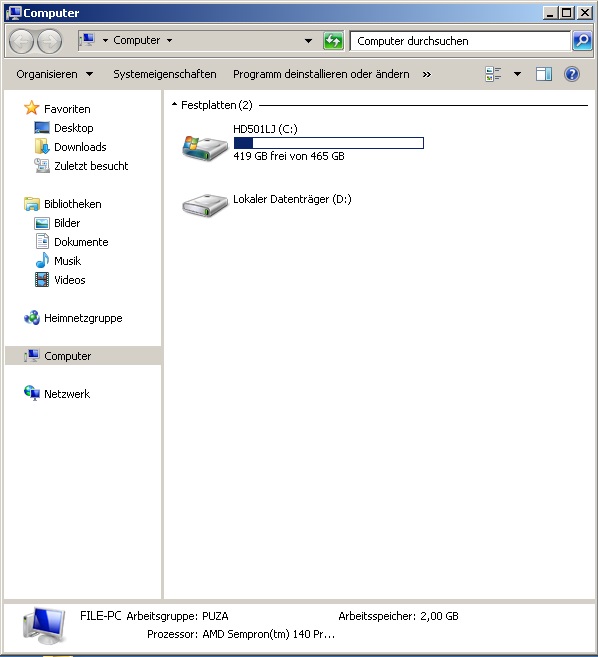
Task: Open the Dokumente library
Action: (x=81, y=242)
